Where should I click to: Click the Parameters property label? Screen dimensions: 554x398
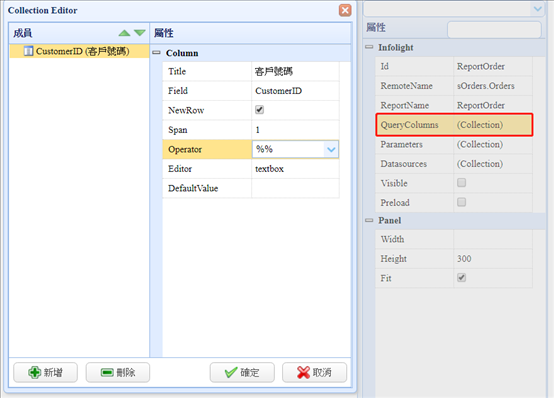401,144
